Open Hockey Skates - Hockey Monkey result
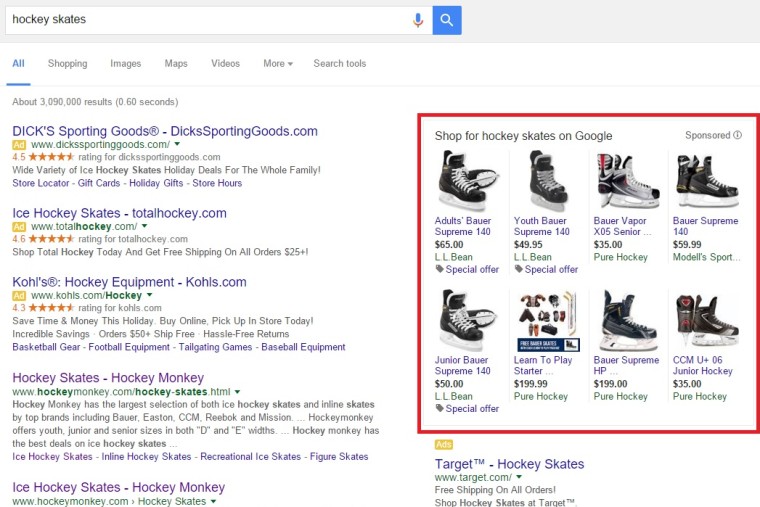Viewport: 760px width, 507px height. (x=108, y=378)
